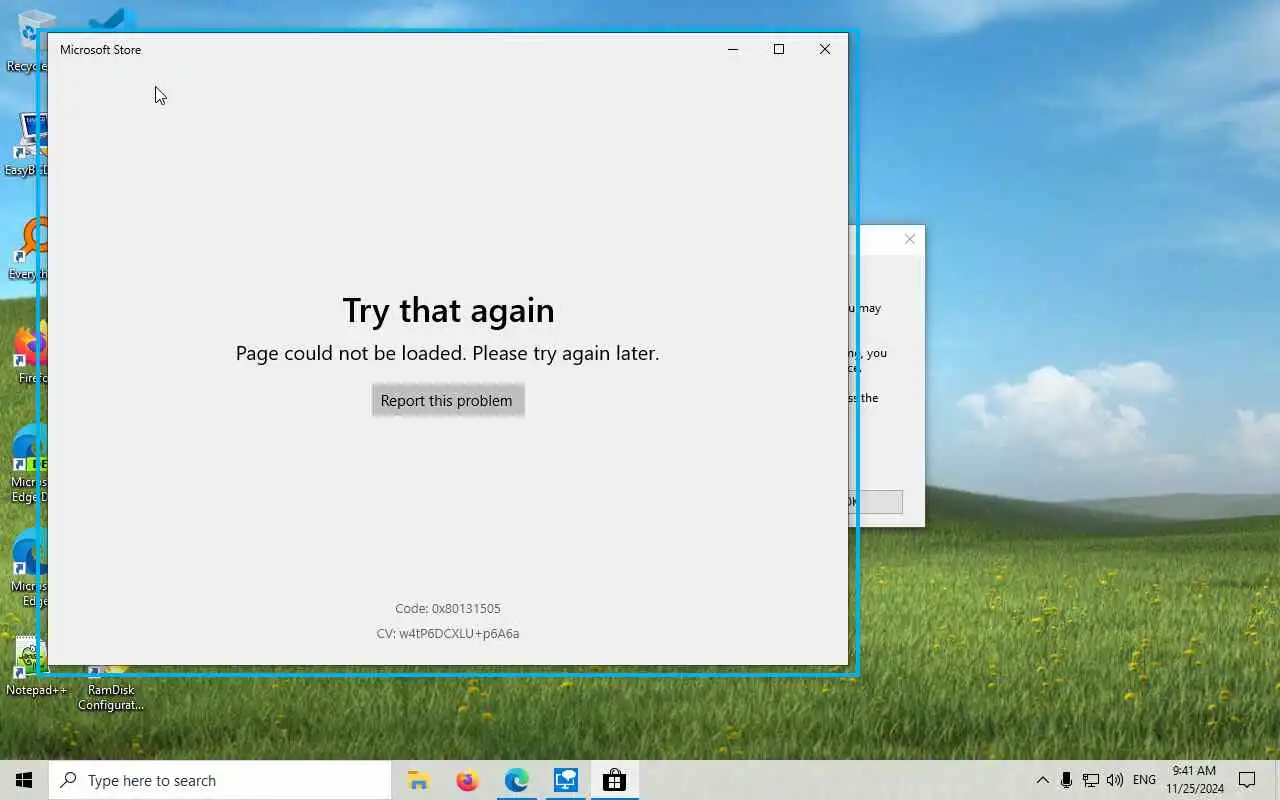The width and height of the screenshot is (1280, 800).
Task: Click the microphone tray icon
Action: coord(1067,780)
